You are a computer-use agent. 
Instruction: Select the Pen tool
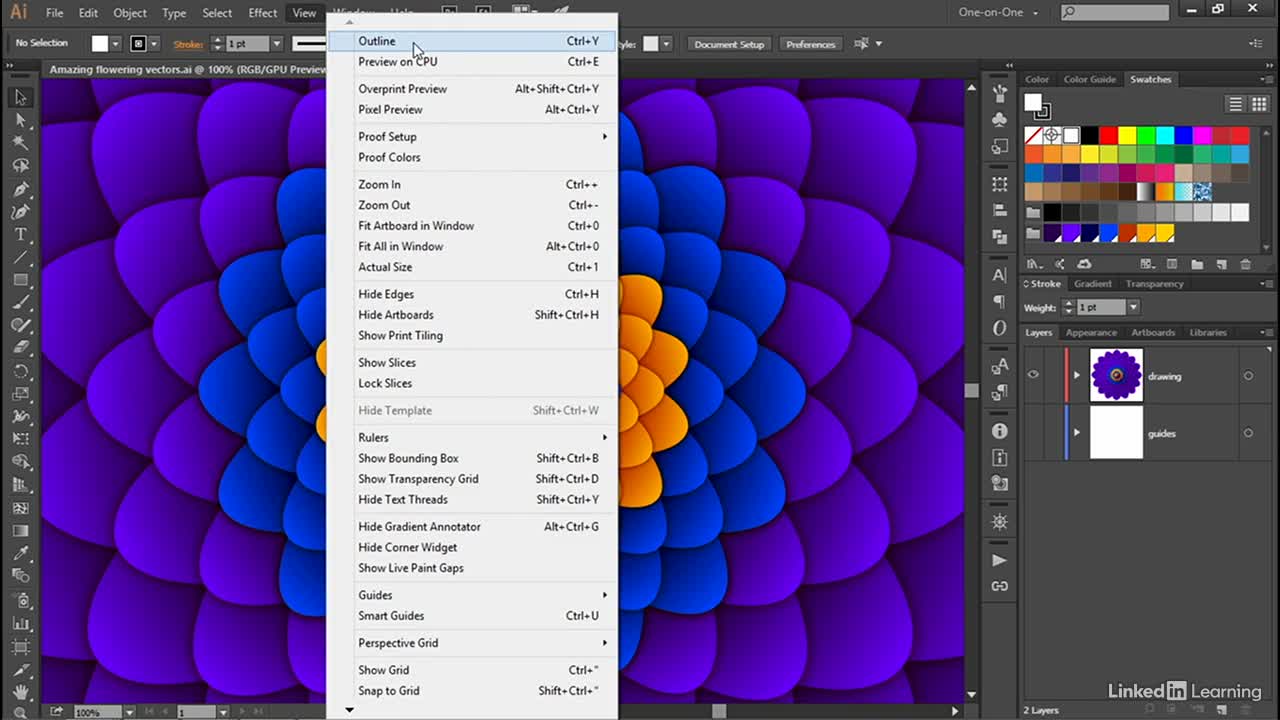pos(20,189)
